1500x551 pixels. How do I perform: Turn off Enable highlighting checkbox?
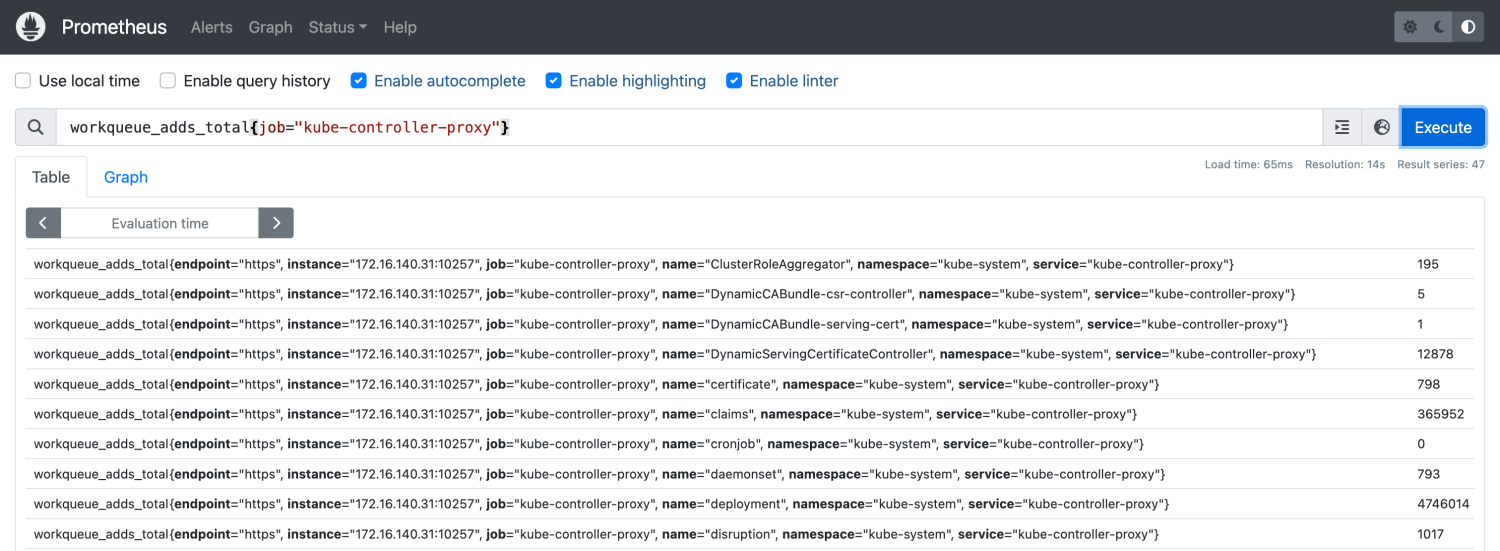pos(553,81)
